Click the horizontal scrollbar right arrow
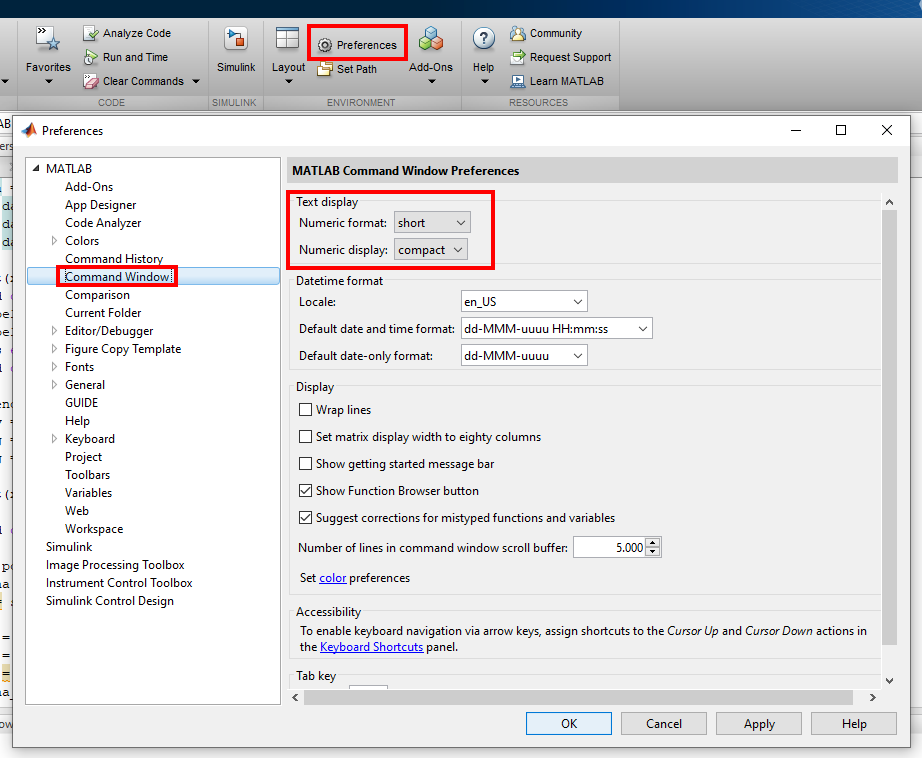 point(873,697)
